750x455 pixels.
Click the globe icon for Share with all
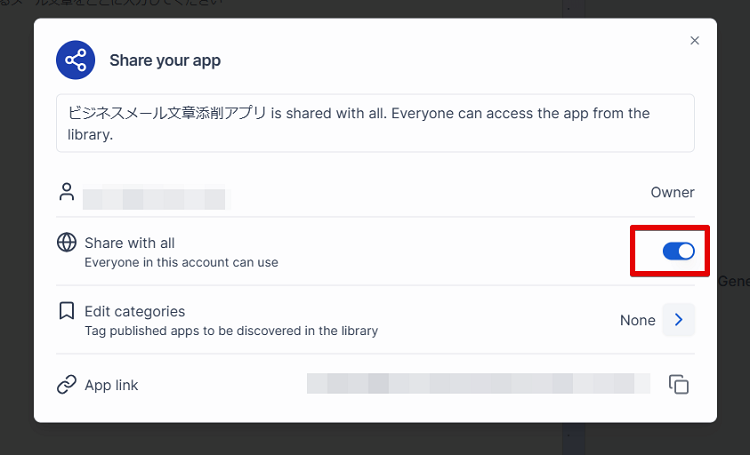[67, 243]
